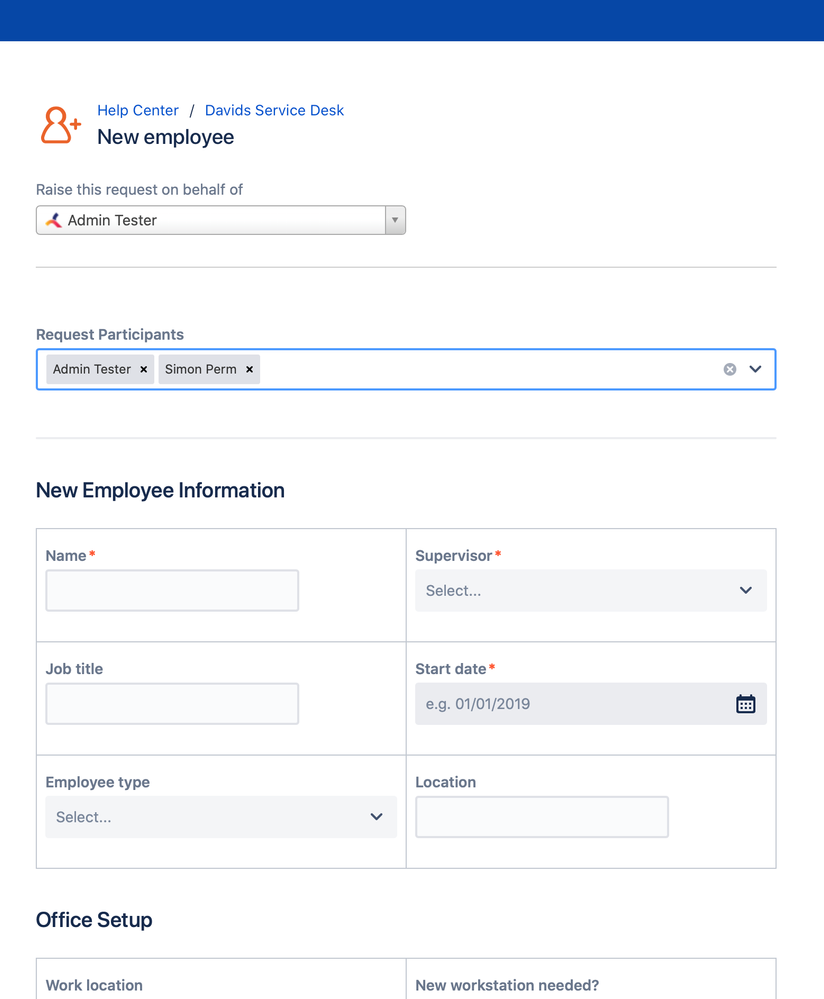
Task: Open 'Raise this request on behalf of' dropdown arrow
Action: (395, 220)
